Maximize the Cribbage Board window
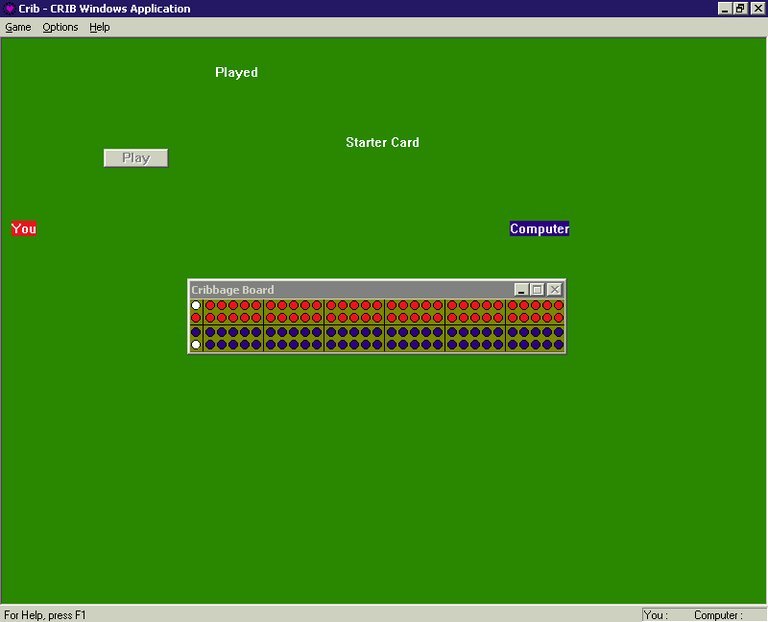The image size is (768, 622). click(537, 290)
